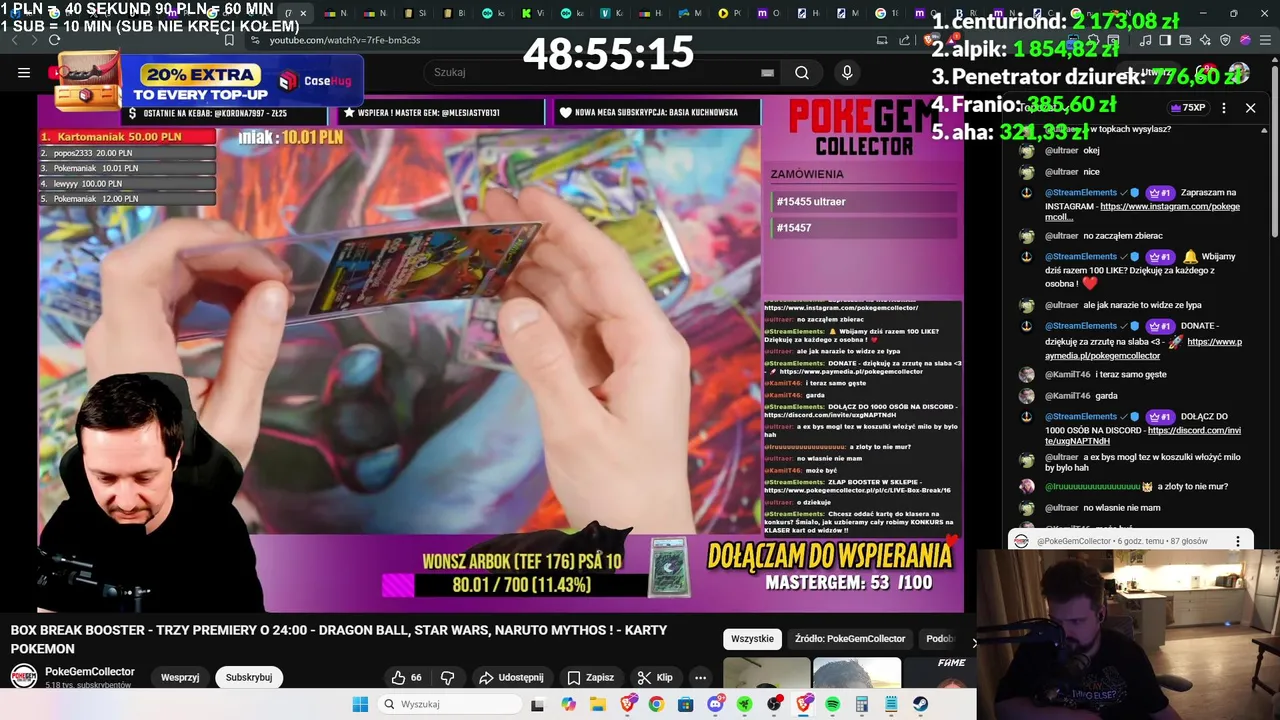Click the Windows taskbar Wyszukaj search box
The height and width of the screenshot is (720, 1280).
click(448, 704)
